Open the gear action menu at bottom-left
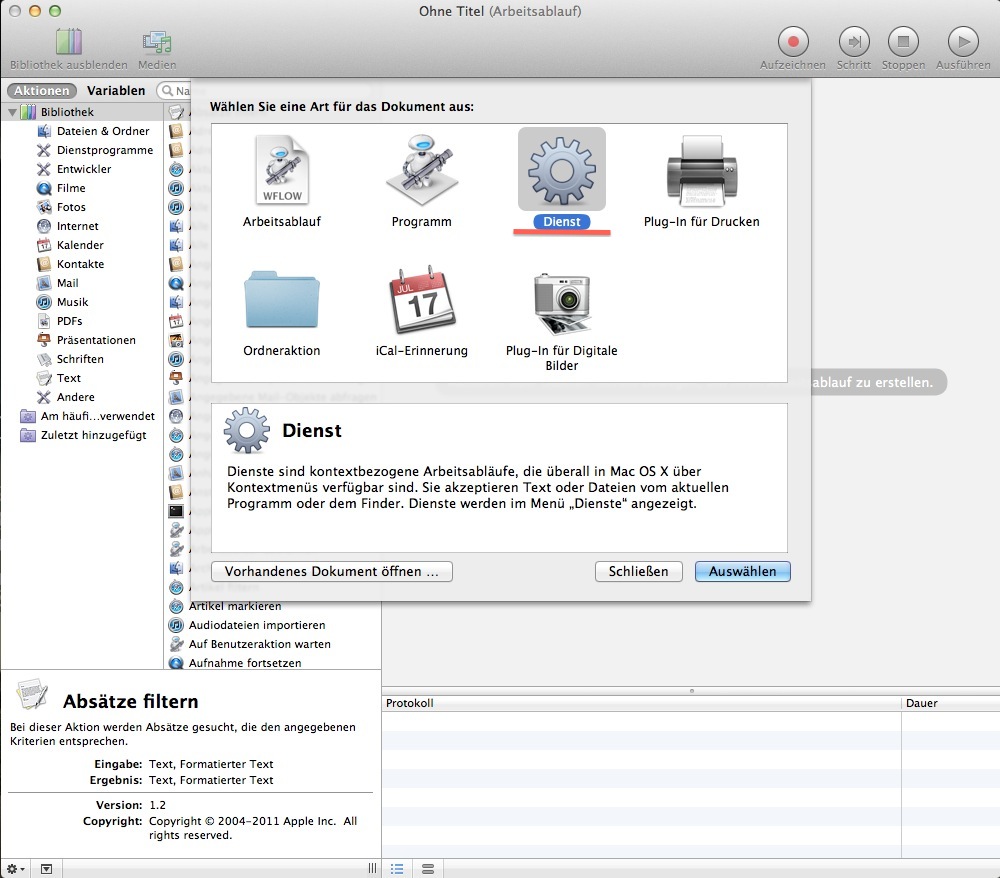 17,869
